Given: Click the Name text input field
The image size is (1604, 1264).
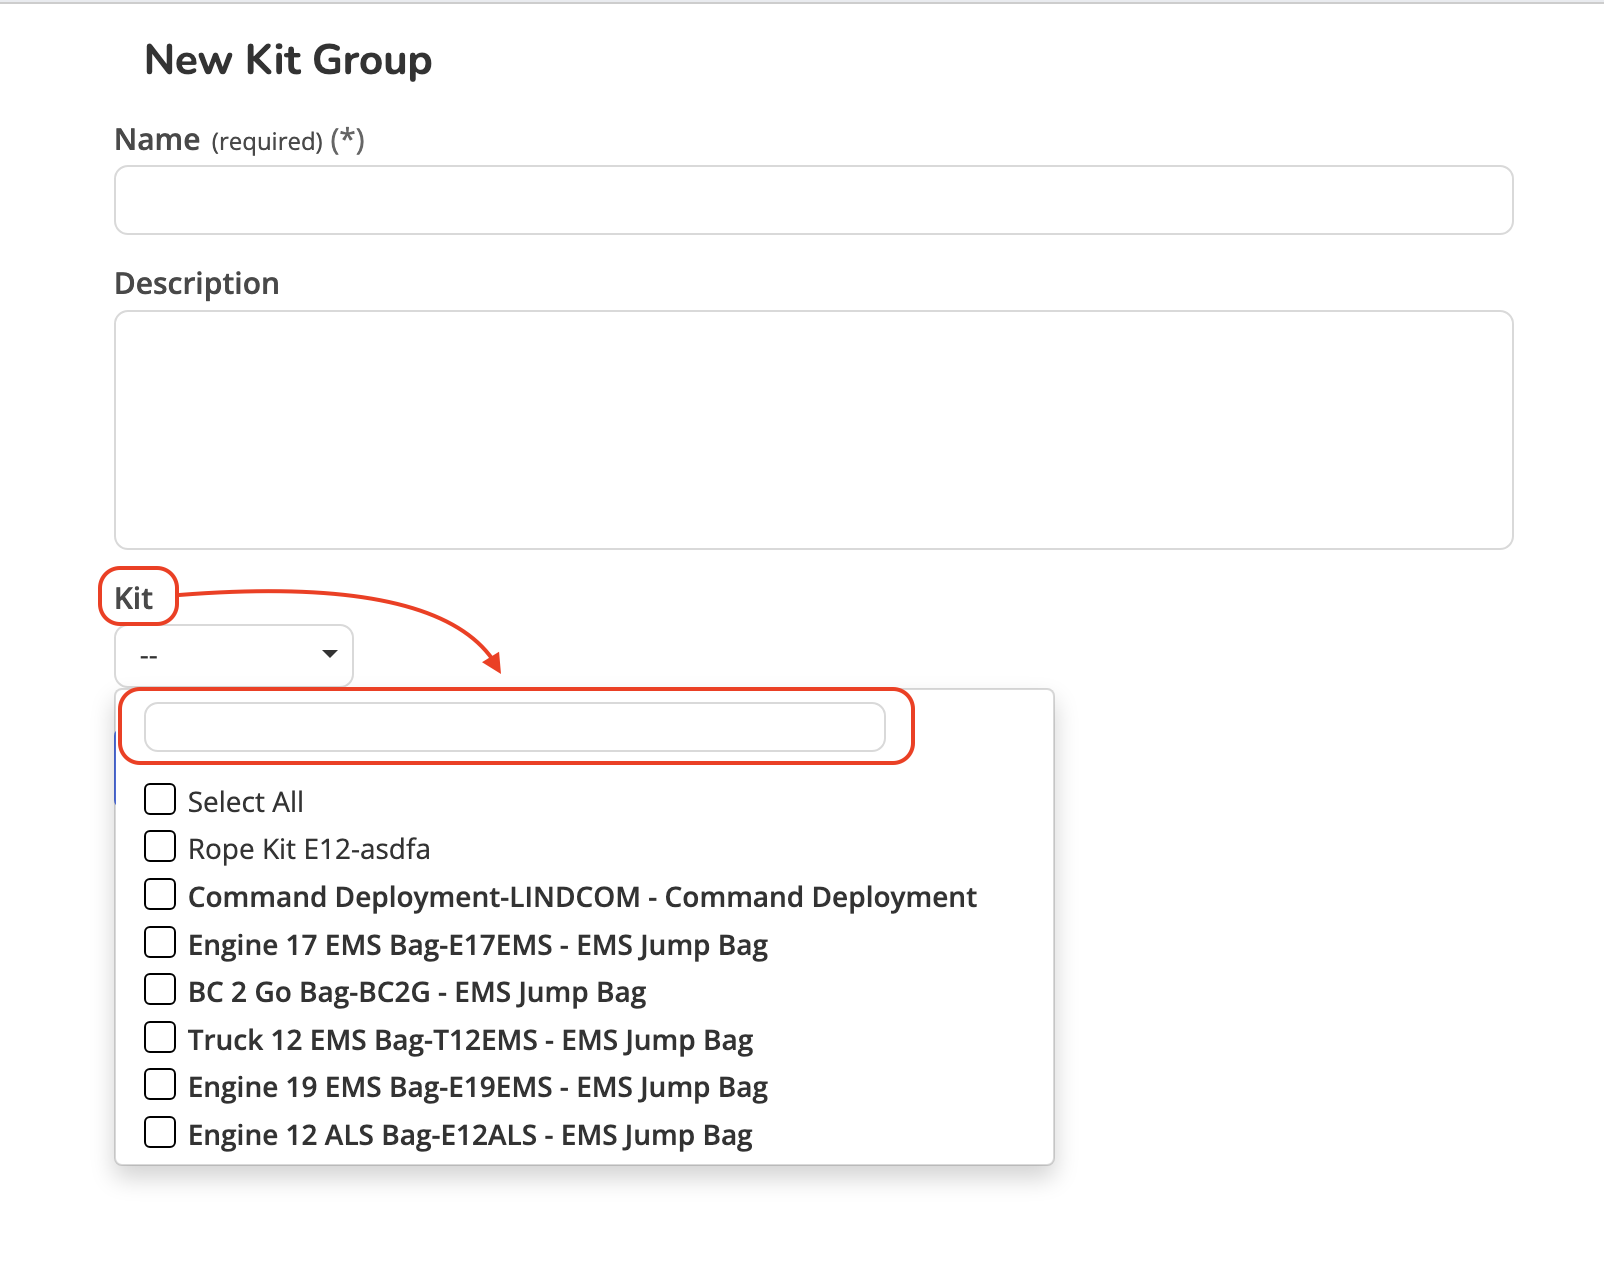Looking at the screenshot, I should (813, 200).
